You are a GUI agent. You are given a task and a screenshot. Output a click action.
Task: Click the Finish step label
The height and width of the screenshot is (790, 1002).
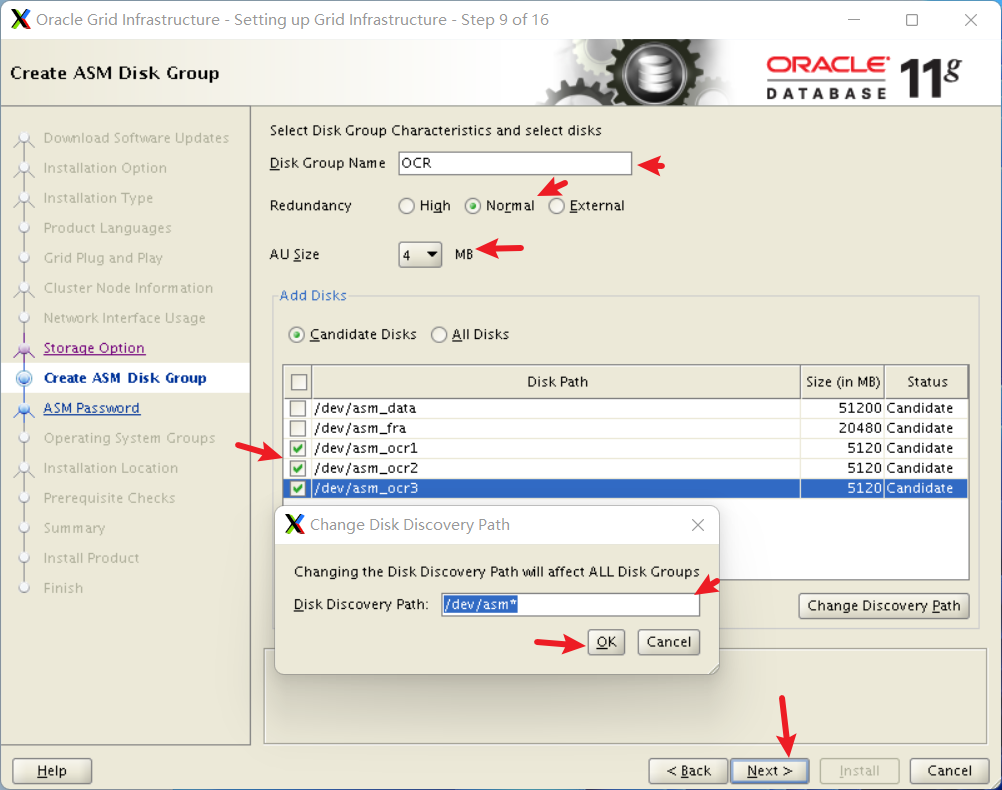pyautogui.click(x=63, y=589)
